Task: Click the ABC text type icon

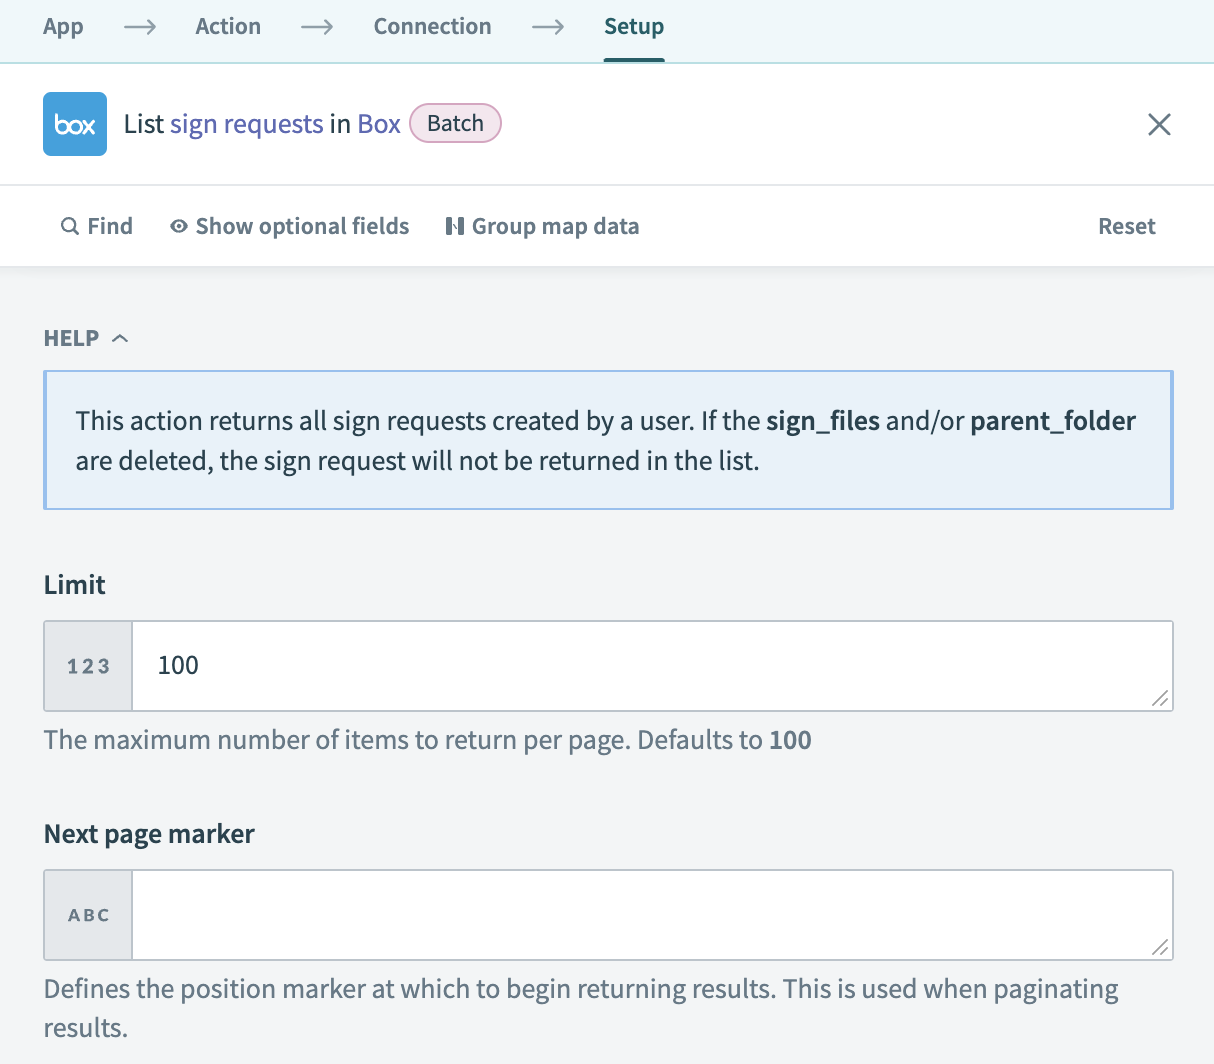Action: pos(89,915)
